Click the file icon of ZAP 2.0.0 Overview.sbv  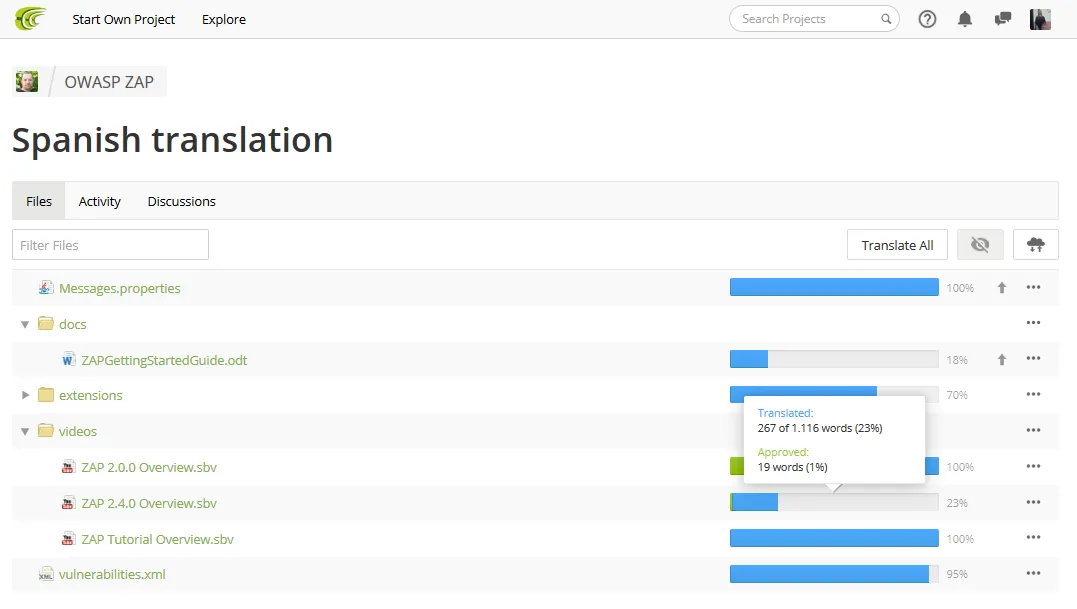[x=68, y=467]
